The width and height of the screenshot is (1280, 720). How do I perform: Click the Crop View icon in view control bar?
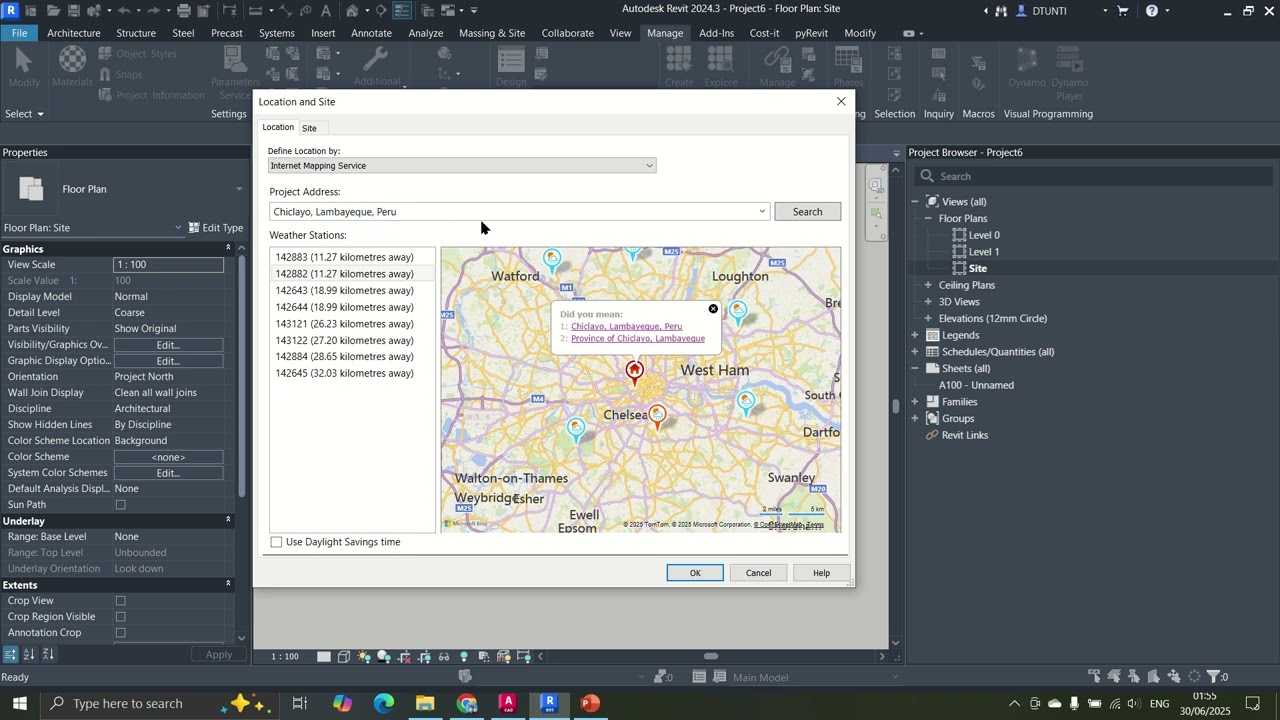404,657
